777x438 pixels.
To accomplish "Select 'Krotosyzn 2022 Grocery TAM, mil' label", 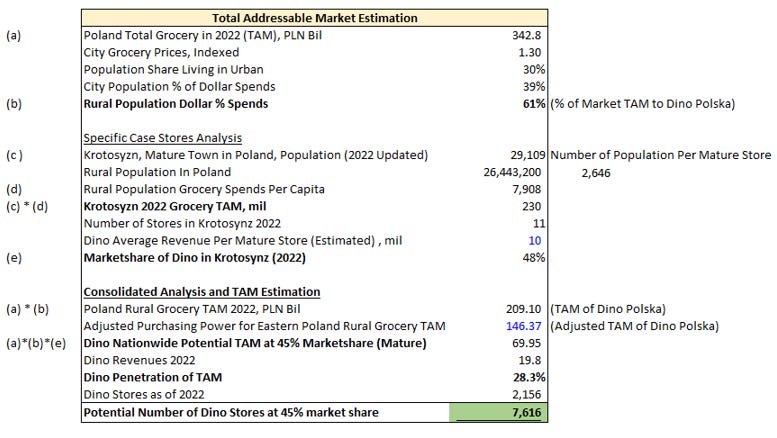I will (x=174, y=206).
